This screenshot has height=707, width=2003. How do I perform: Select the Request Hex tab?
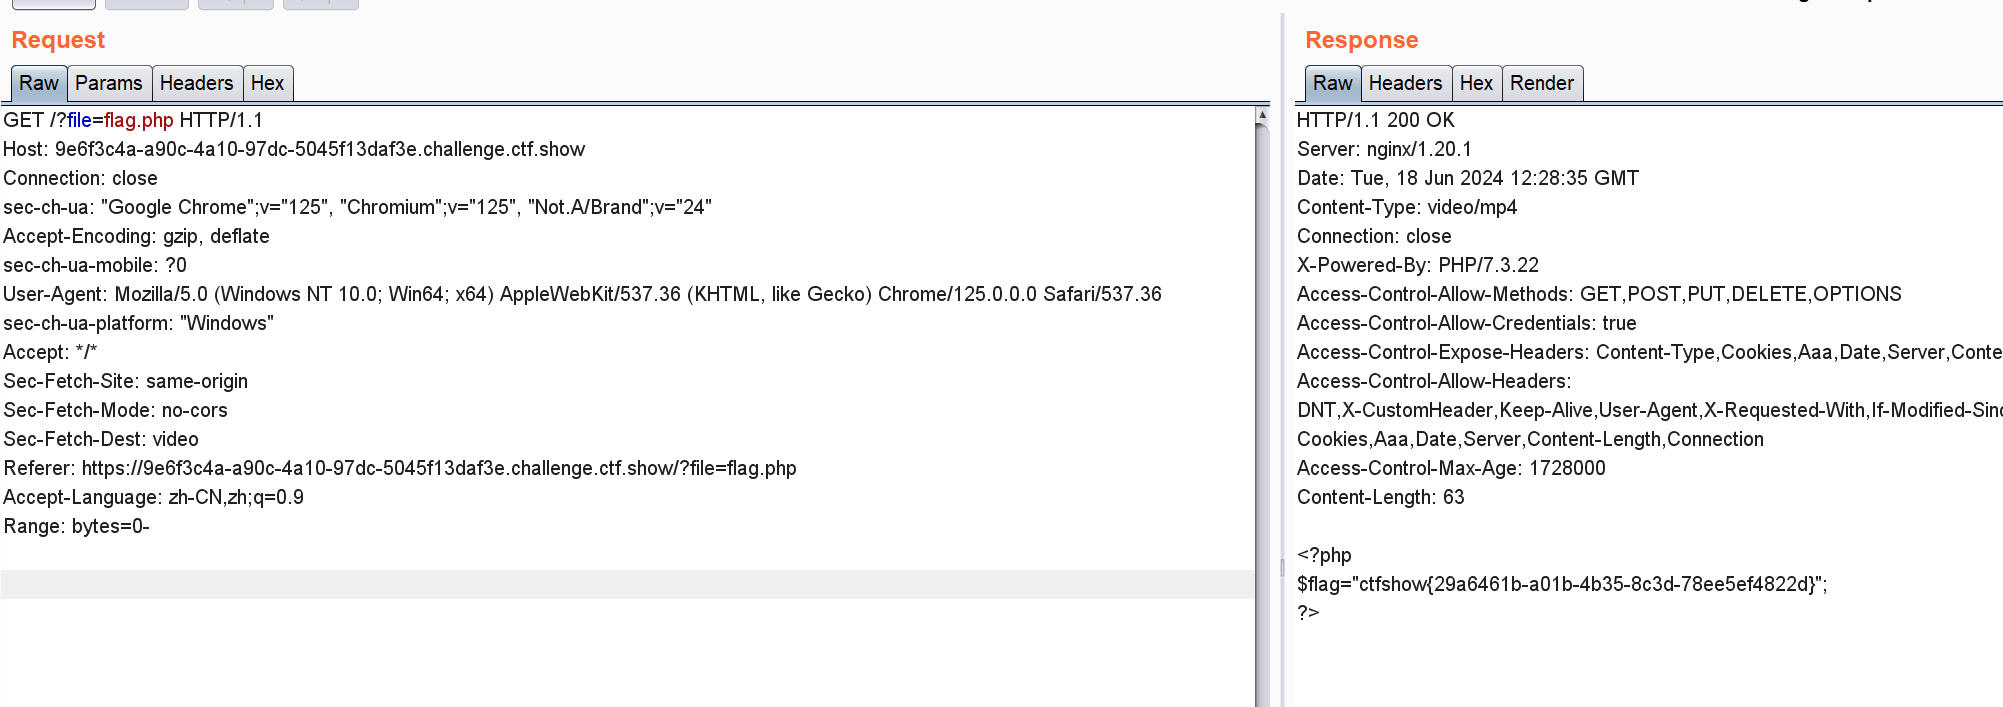tap(268, 83)
